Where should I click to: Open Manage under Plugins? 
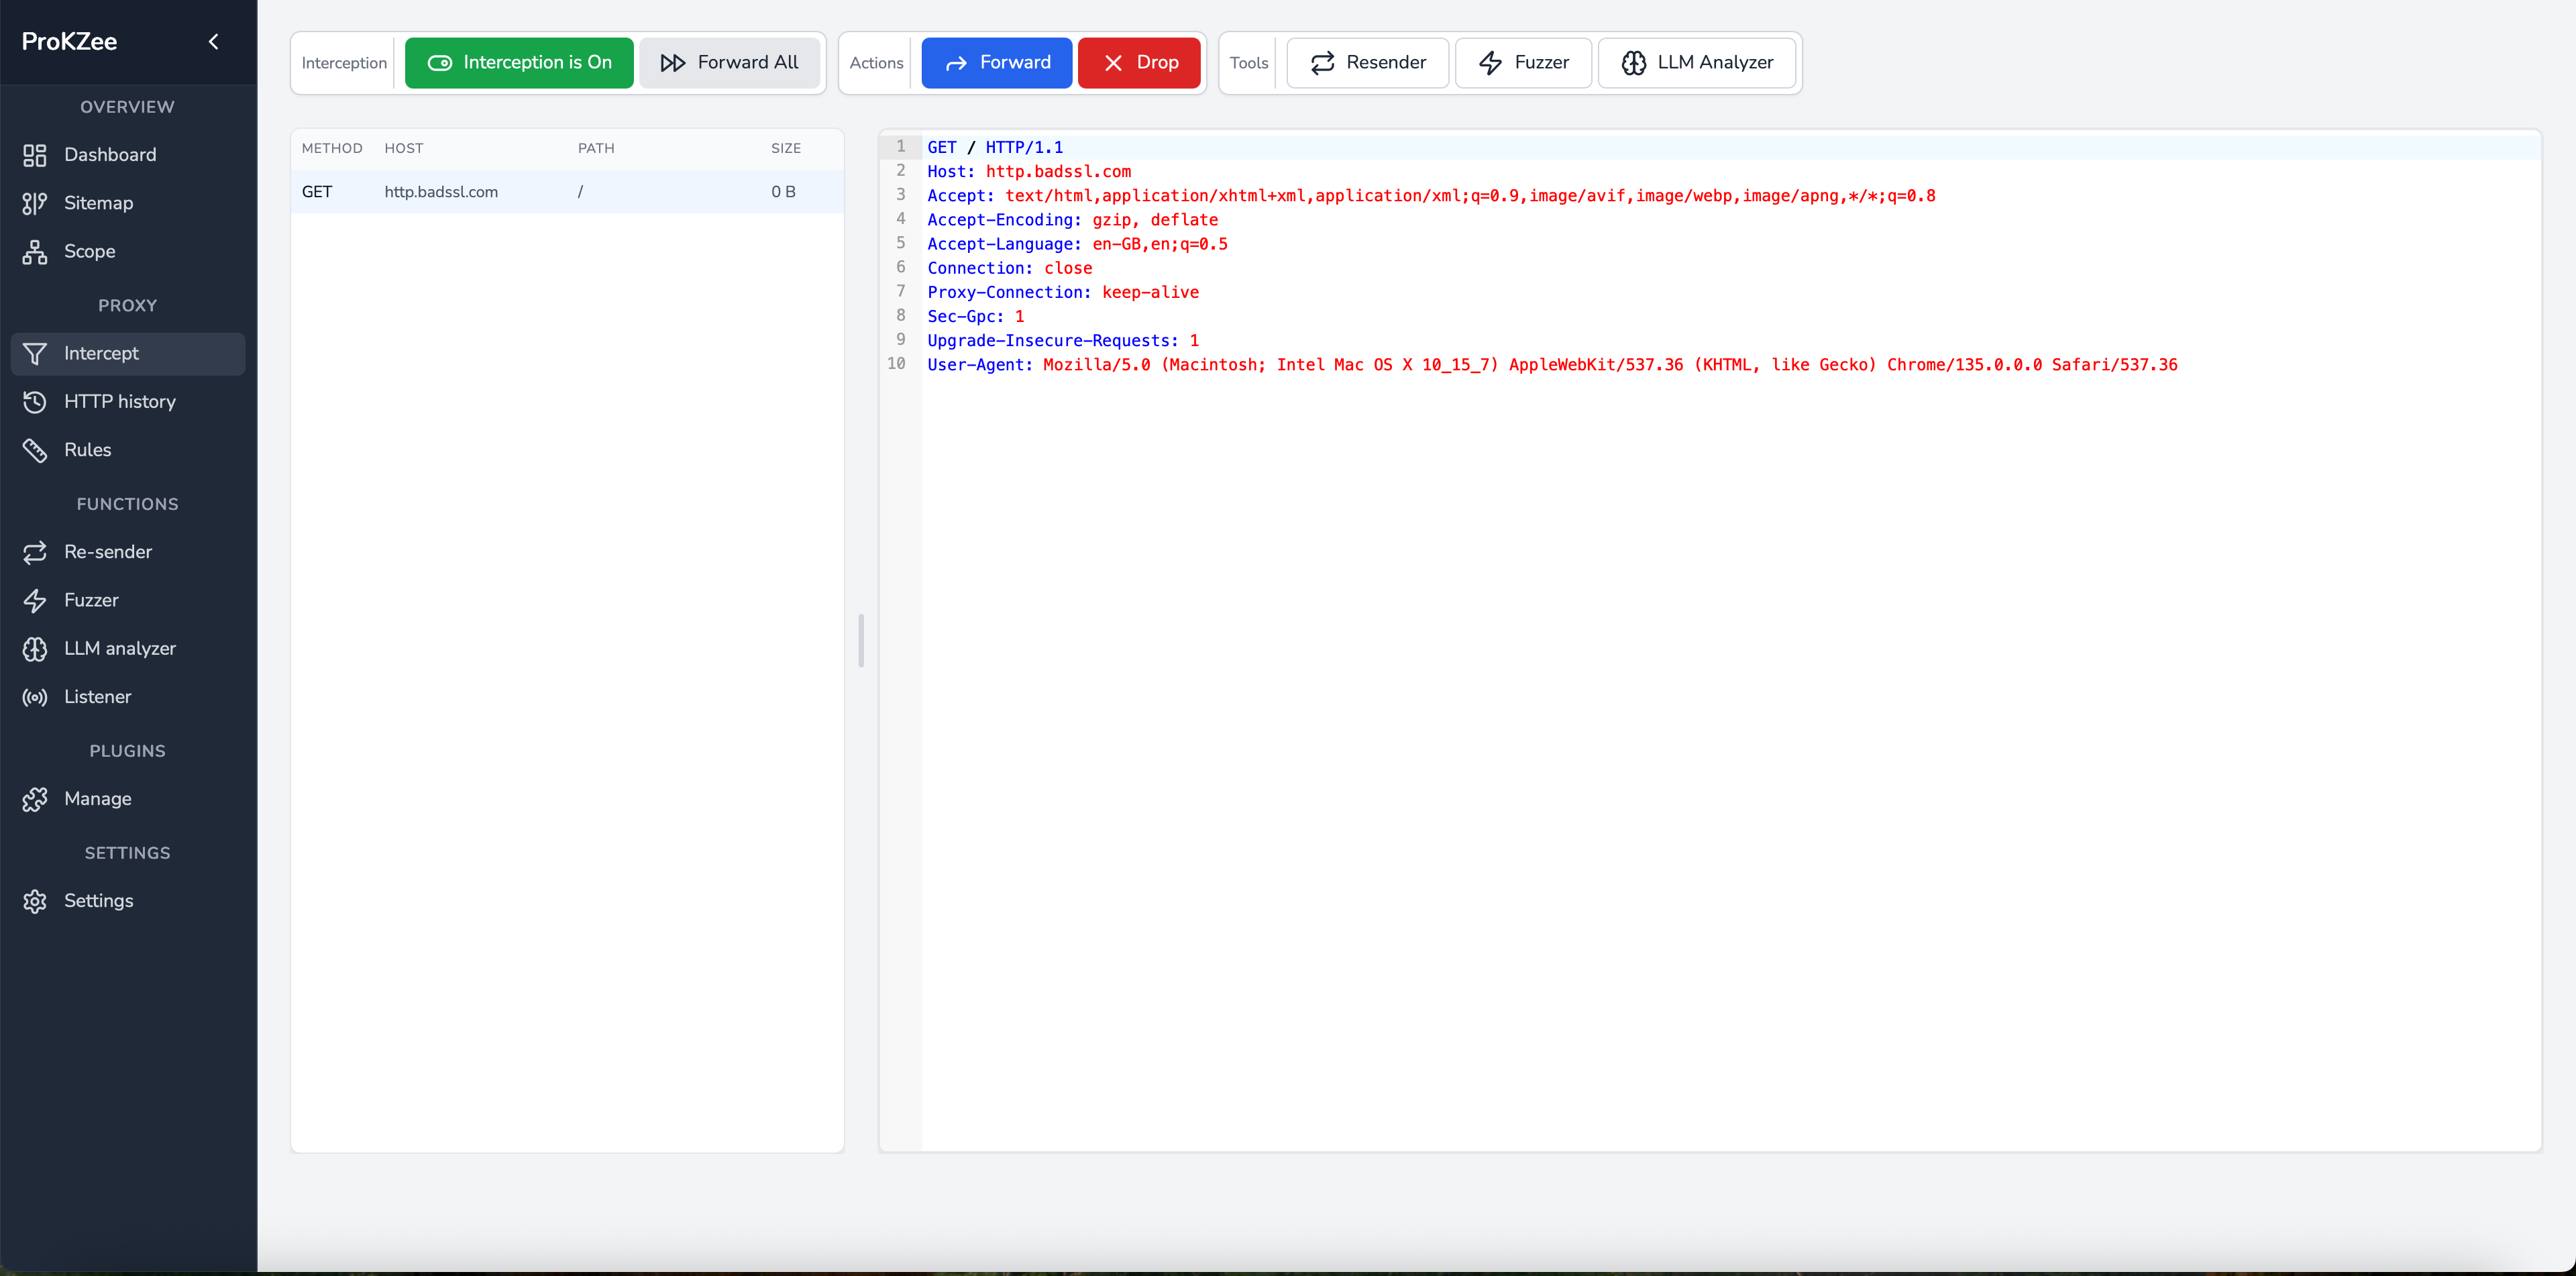click(98, 799)
